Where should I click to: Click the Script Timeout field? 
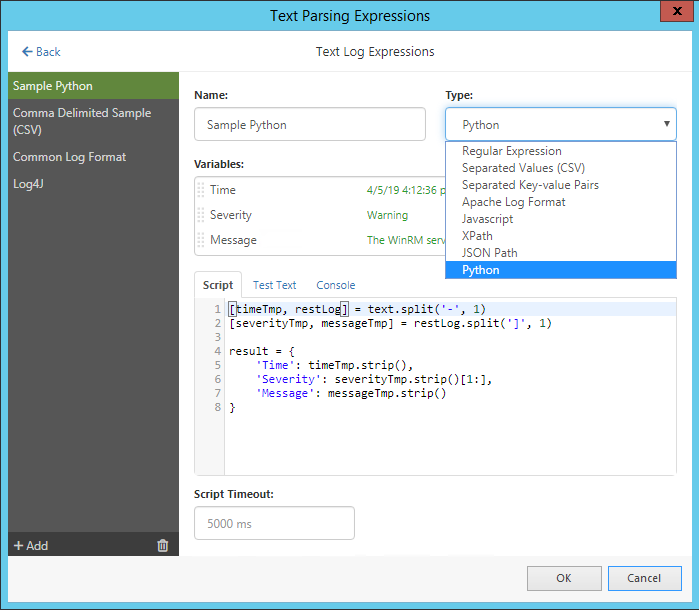[274, 523]
